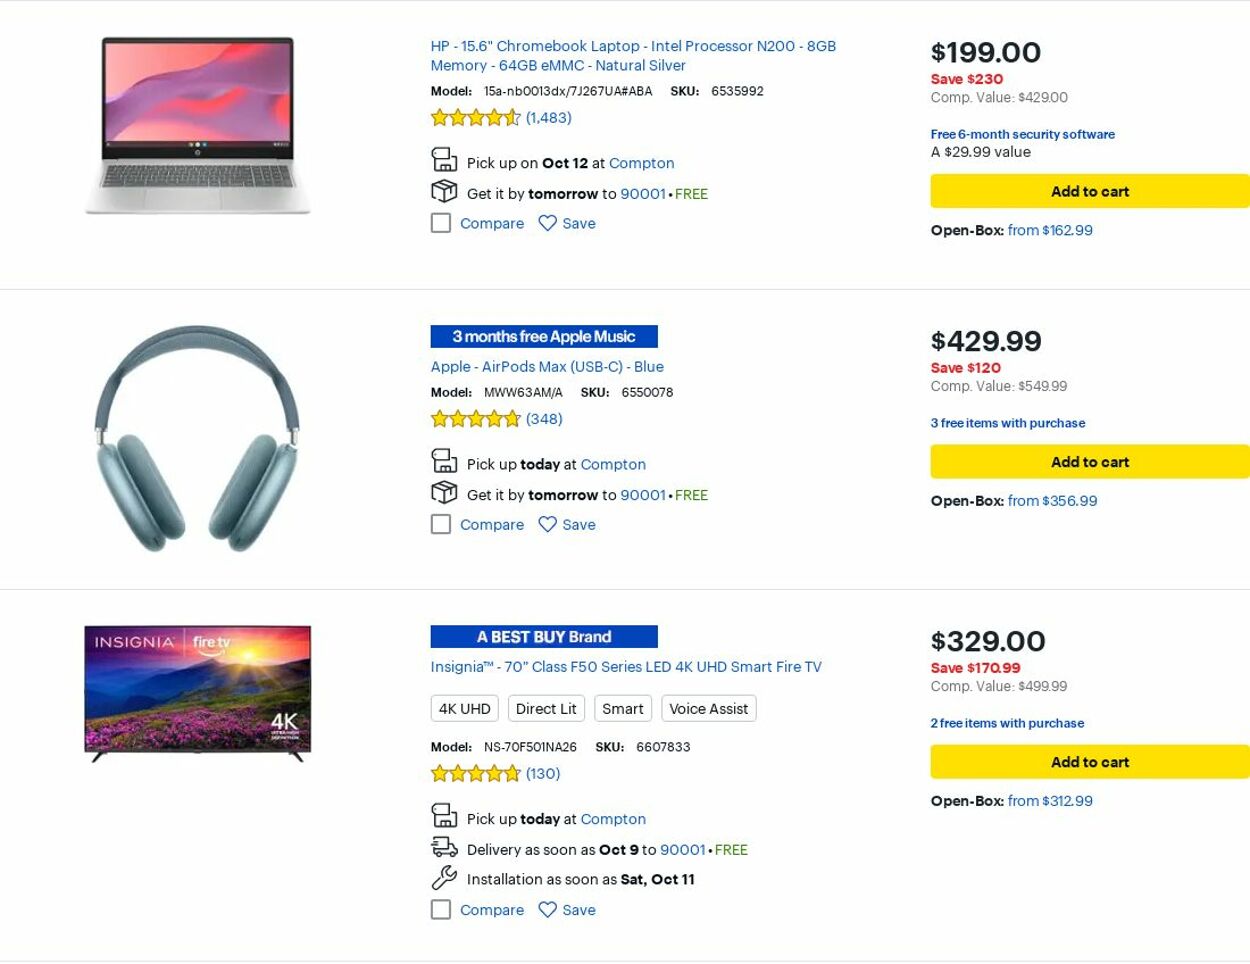Viewport: 1250px width, 964px height.
Task: Click the heart icon for AirPods Max
Action: pyautogui.click(x=547, y=524)
